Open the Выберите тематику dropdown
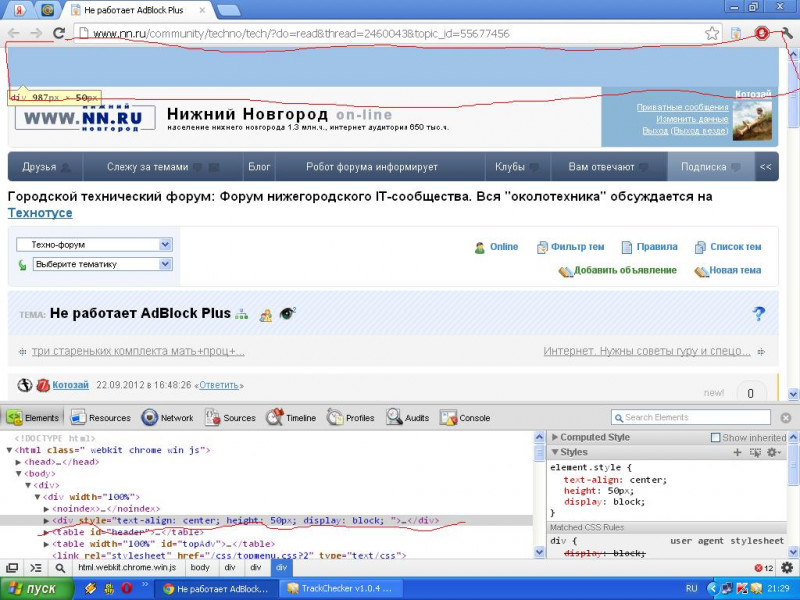This screenshot has width=800, height=600. point(103,264)
